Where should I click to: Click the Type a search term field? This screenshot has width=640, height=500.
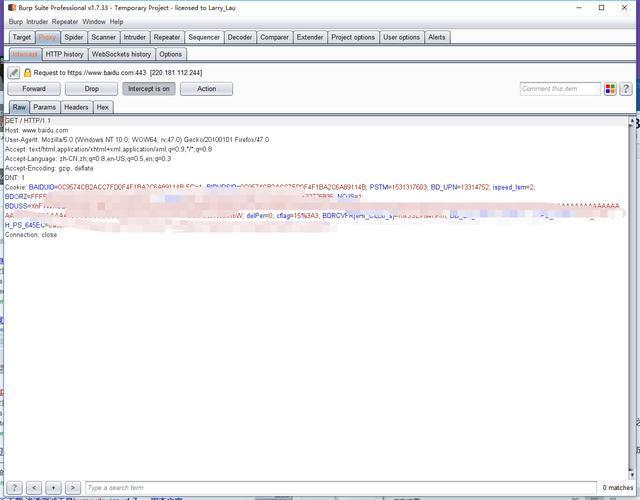341,487
